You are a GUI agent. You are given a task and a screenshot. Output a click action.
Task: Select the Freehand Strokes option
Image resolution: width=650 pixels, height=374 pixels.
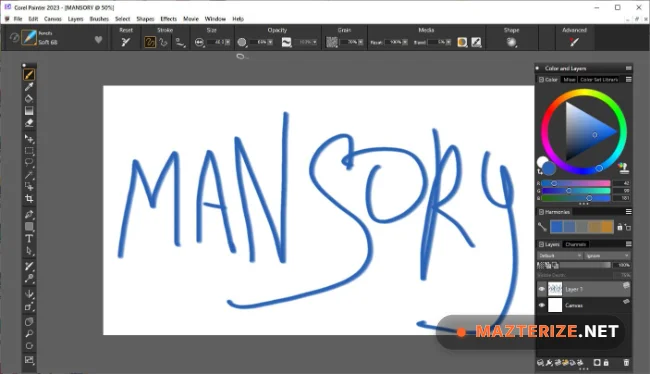click(x=150, y=42)
